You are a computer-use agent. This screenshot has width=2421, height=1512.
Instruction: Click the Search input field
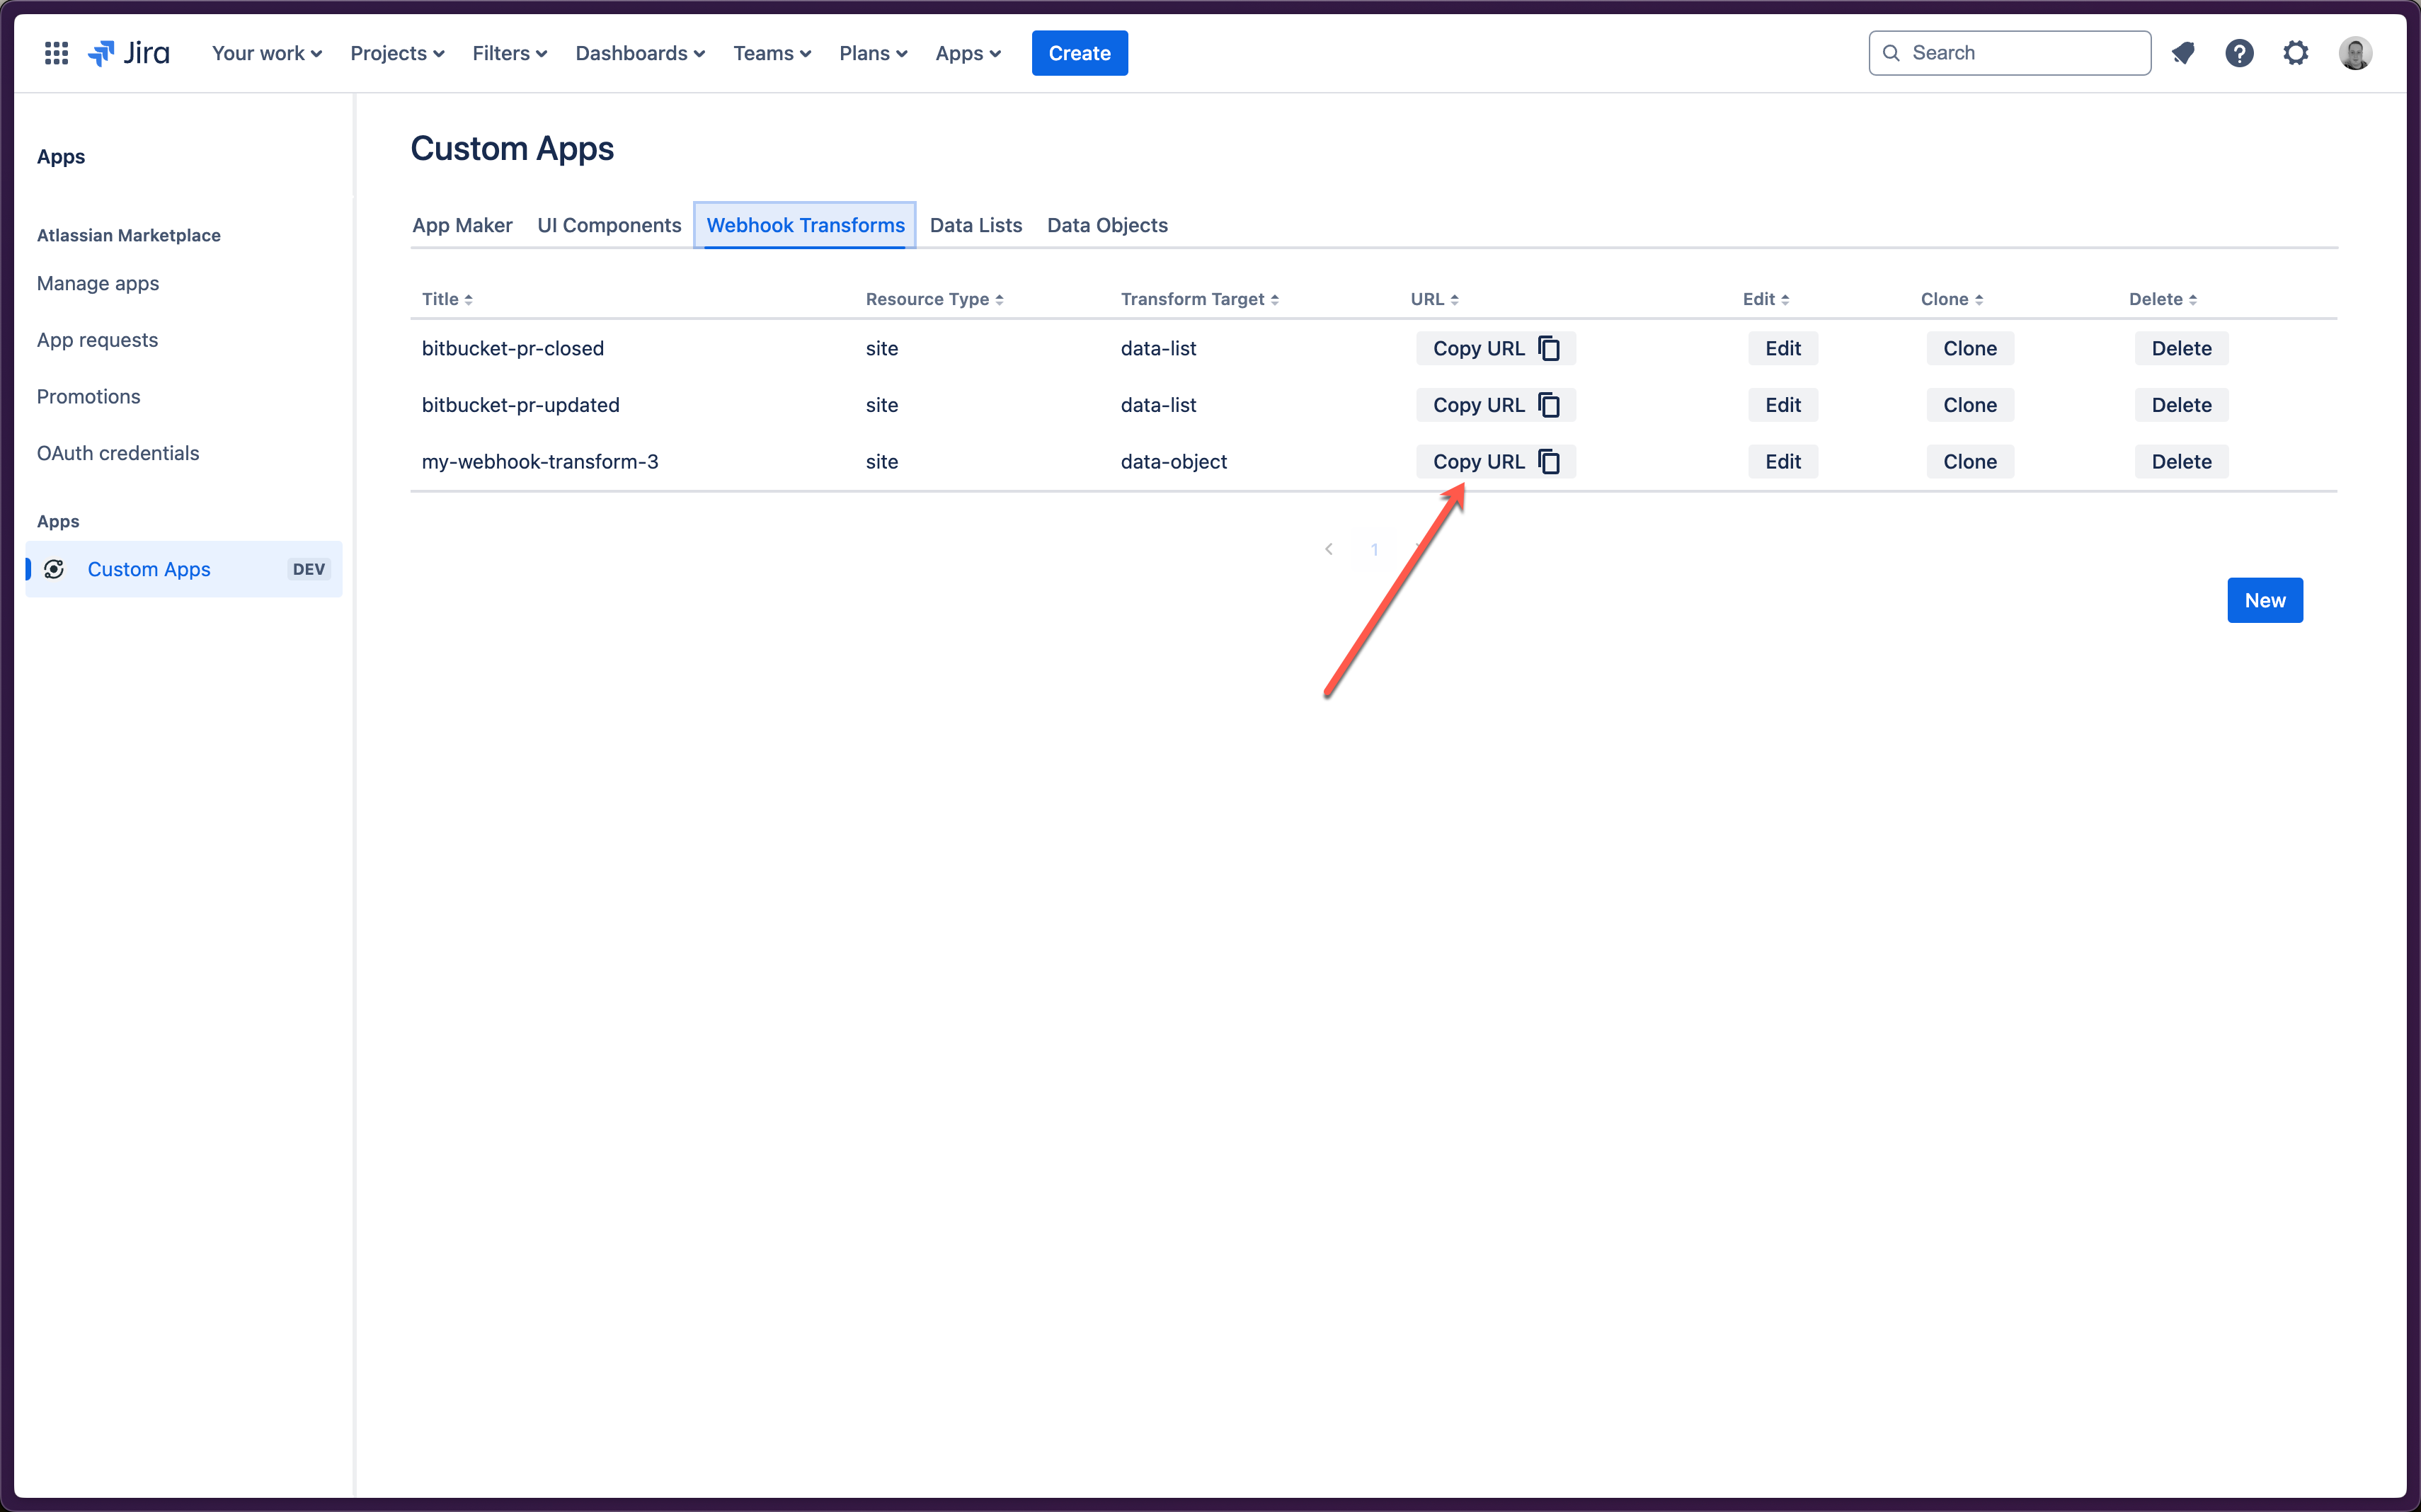2008,52
